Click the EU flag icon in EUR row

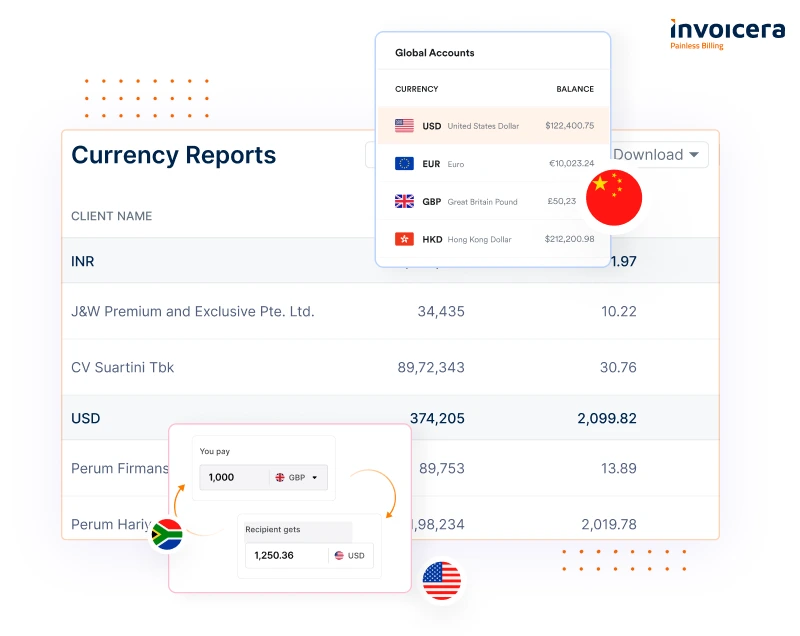pos(404,164)
